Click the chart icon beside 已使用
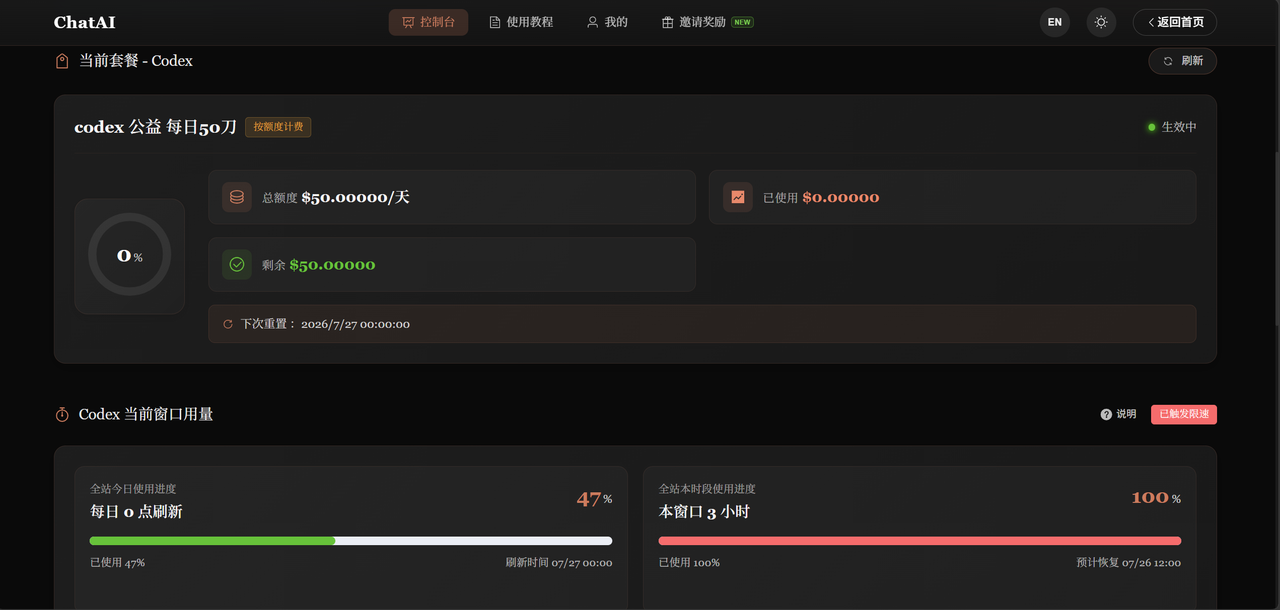The image size is (1280, 610). click(x=738, y=197)
